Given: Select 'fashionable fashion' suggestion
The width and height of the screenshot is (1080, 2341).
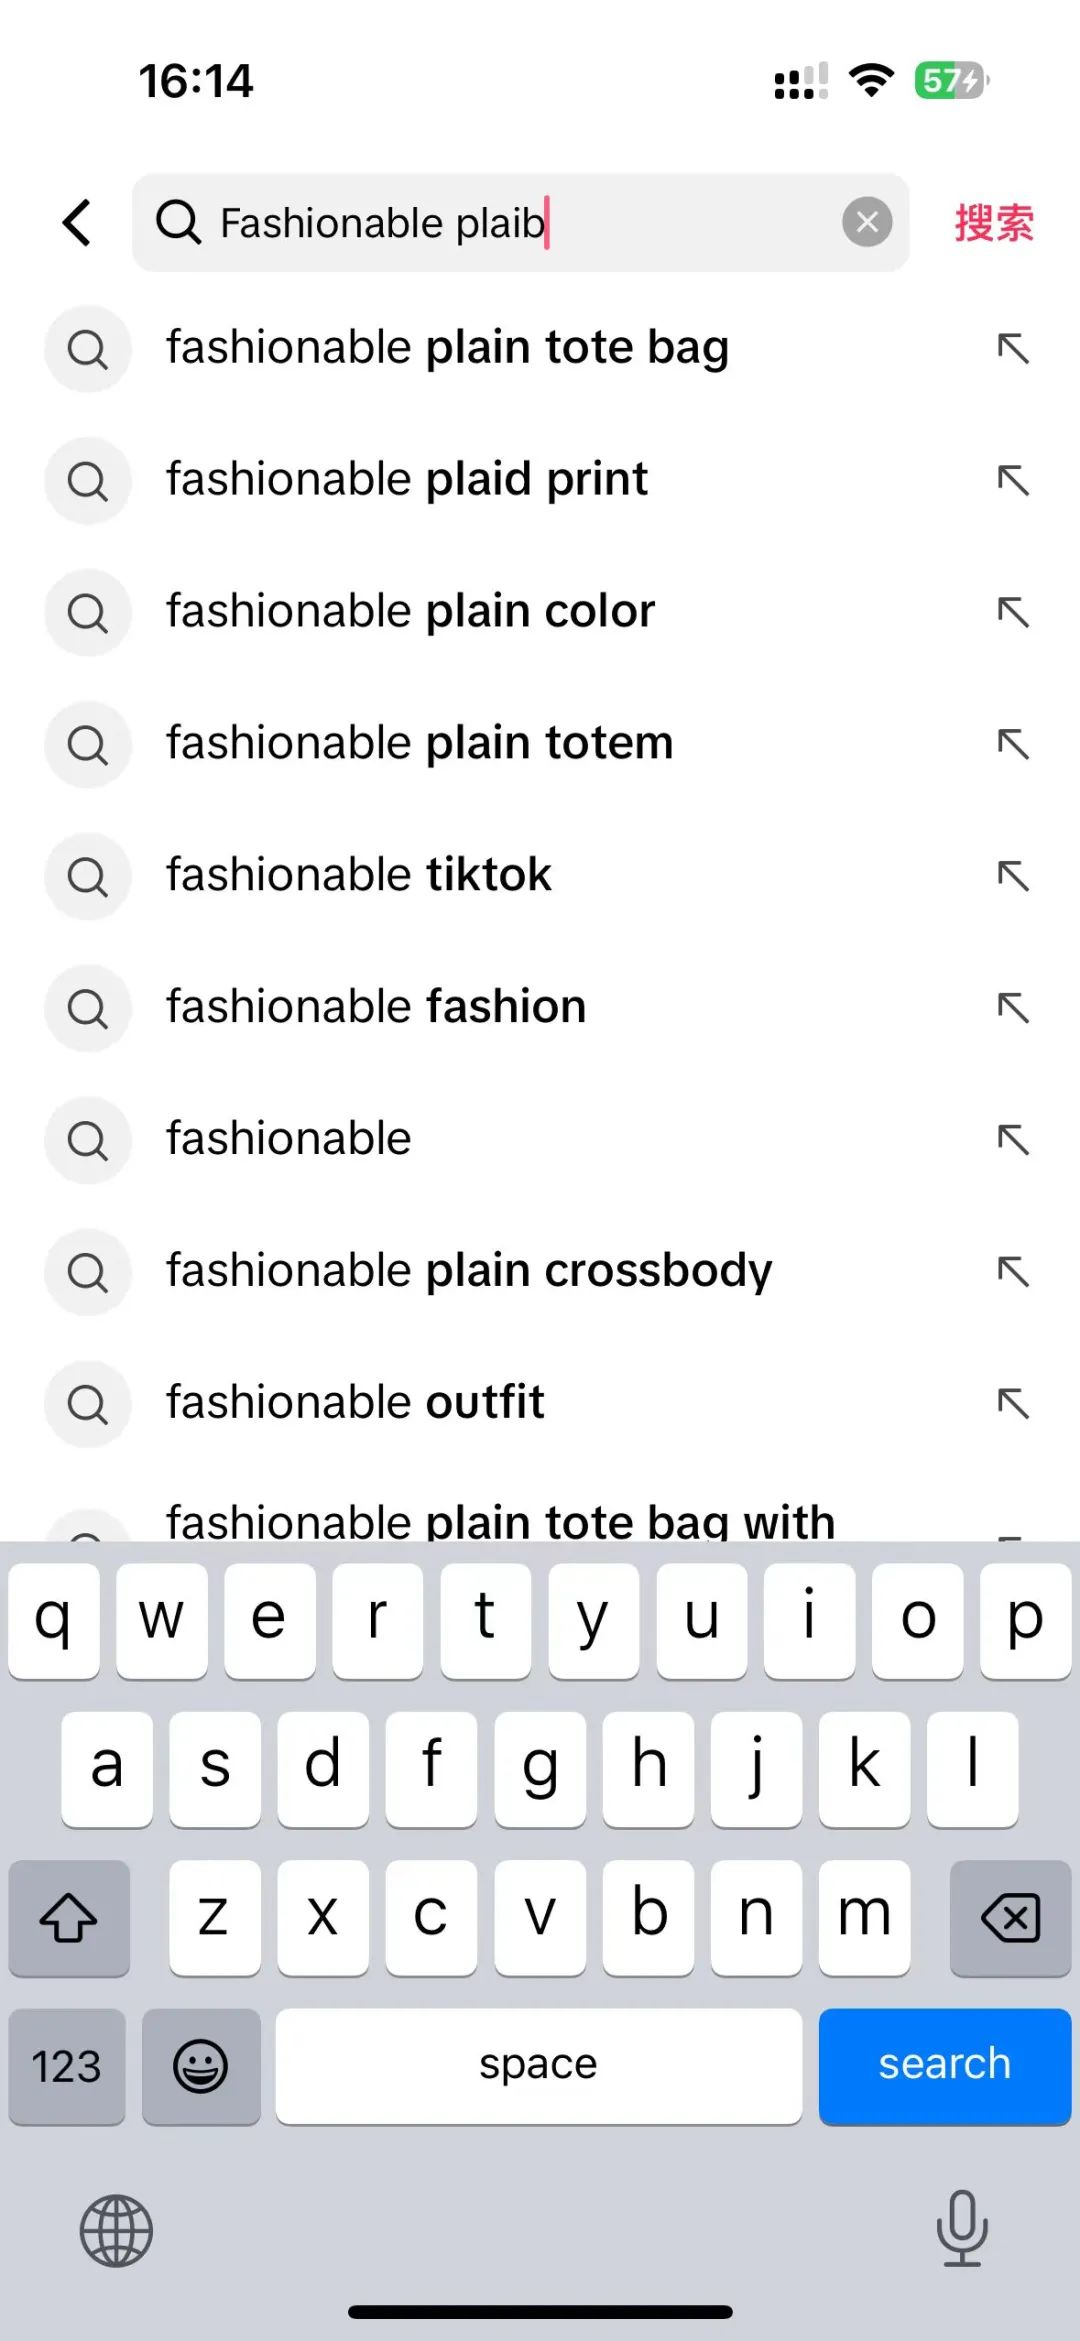Looking at the screenshot, I should [x=376, y=1007].
